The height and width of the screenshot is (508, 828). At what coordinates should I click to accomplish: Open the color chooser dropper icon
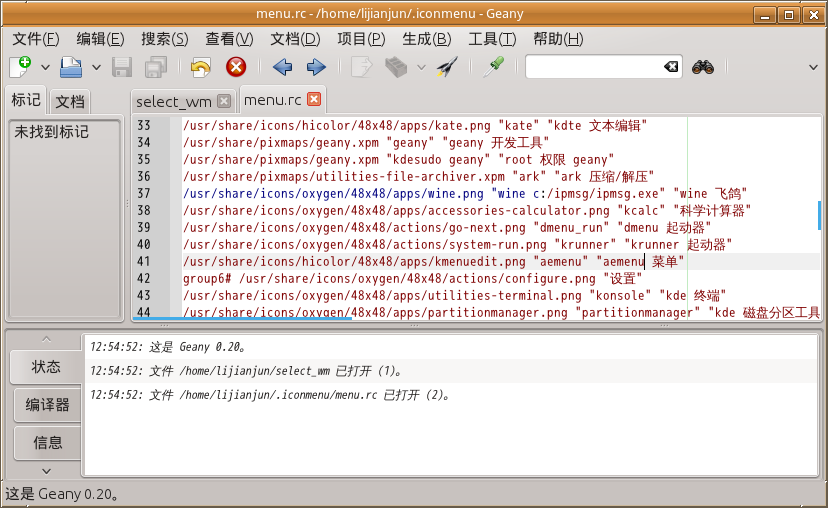493,67
